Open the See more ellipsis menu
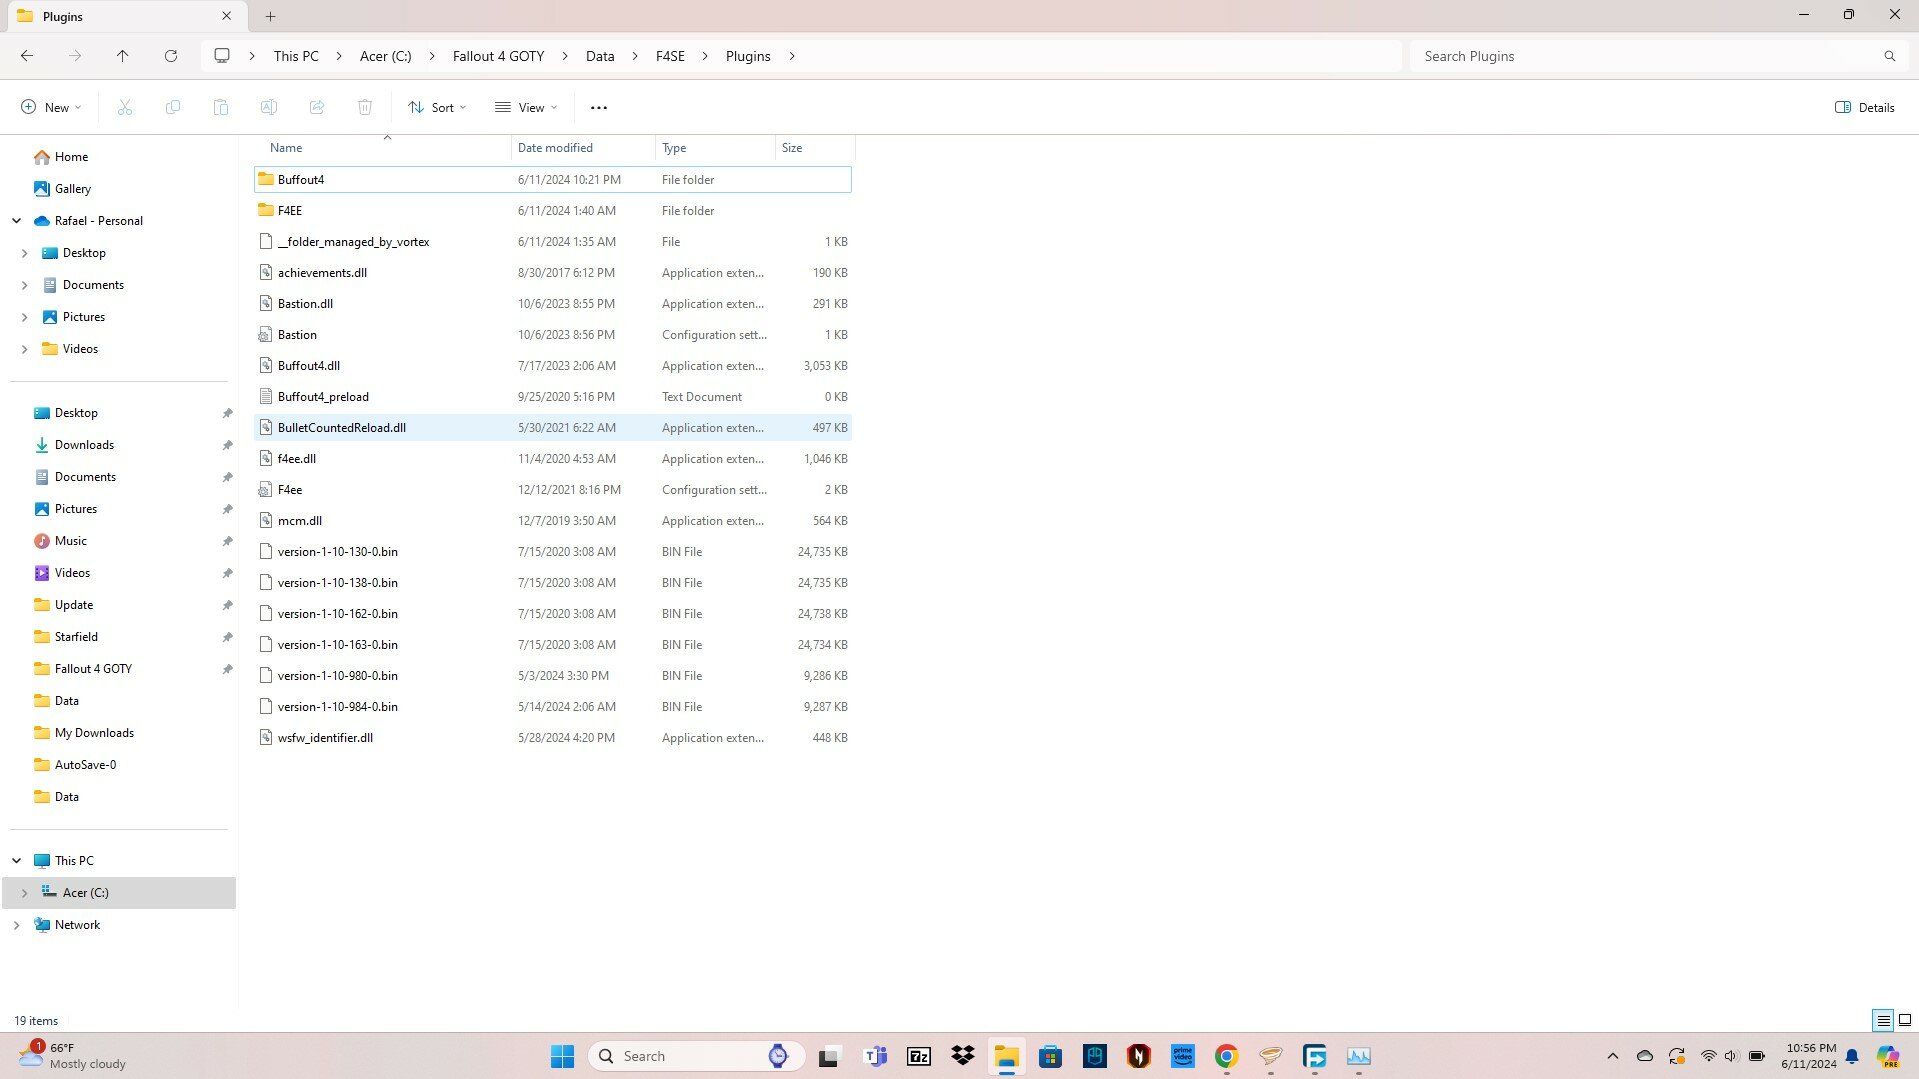Image resolution: width=1919 pixels, height=1079 pixels. [599, 107]
